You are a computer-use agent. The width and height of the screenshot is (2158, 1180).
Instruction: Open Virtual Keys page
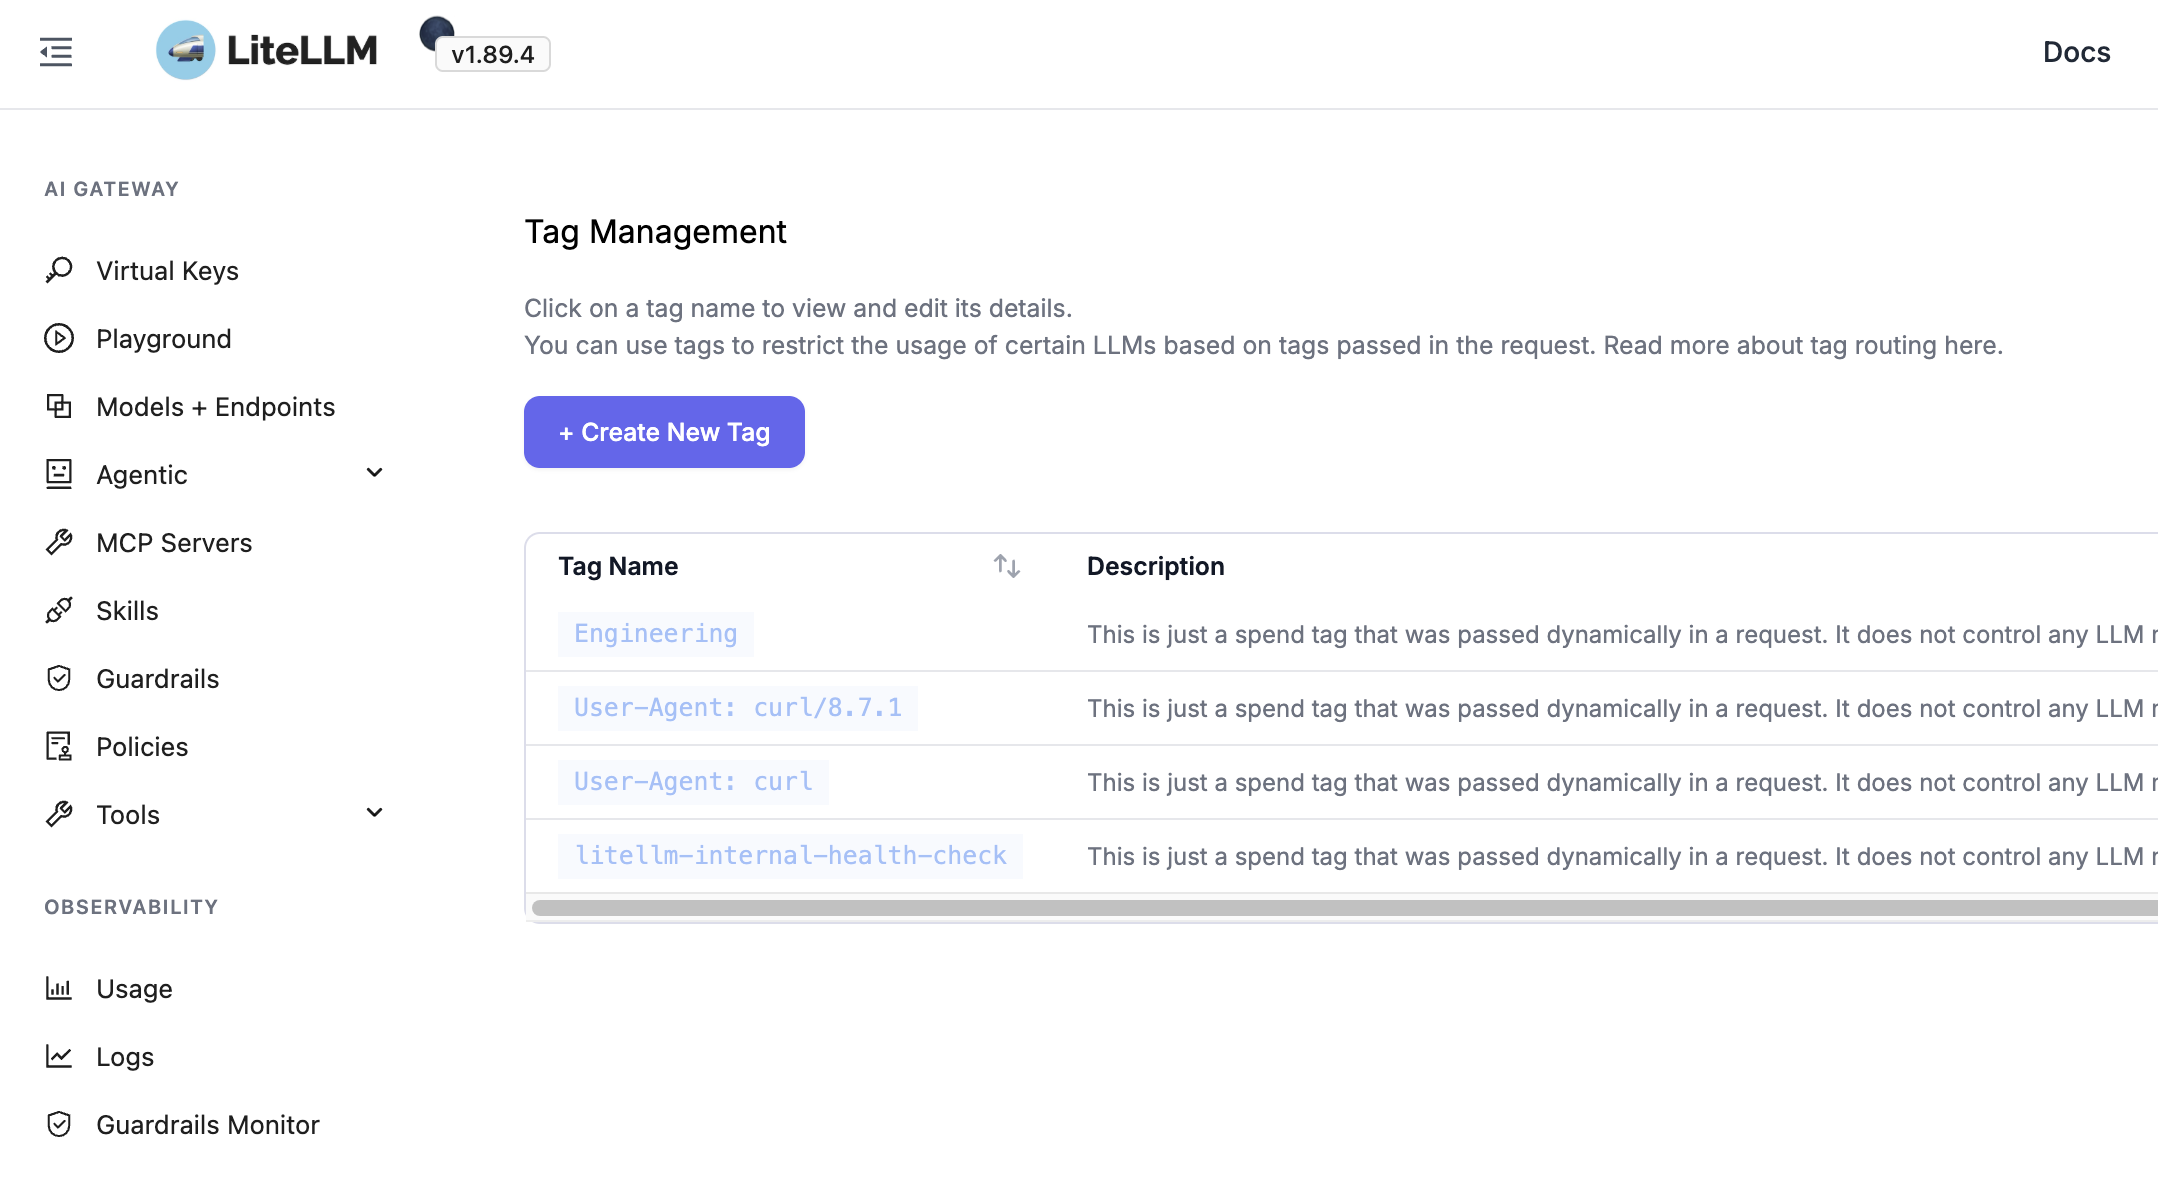167,271
